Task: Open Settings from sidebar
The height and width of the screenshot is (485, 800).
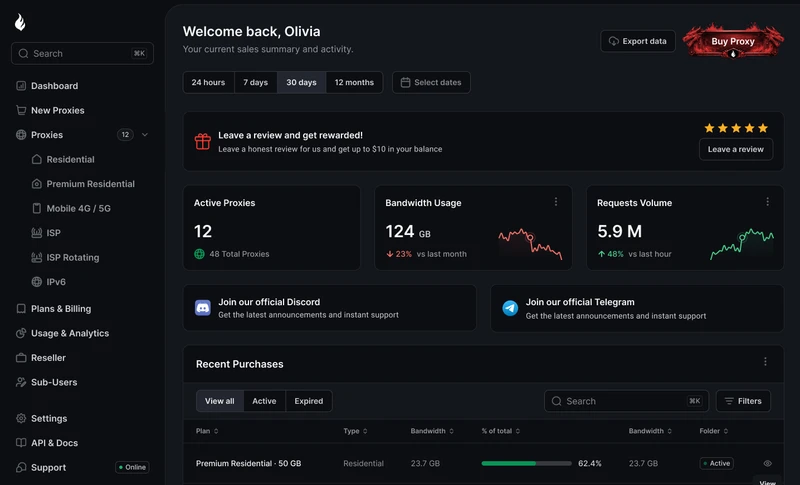Action: point(48,418)
